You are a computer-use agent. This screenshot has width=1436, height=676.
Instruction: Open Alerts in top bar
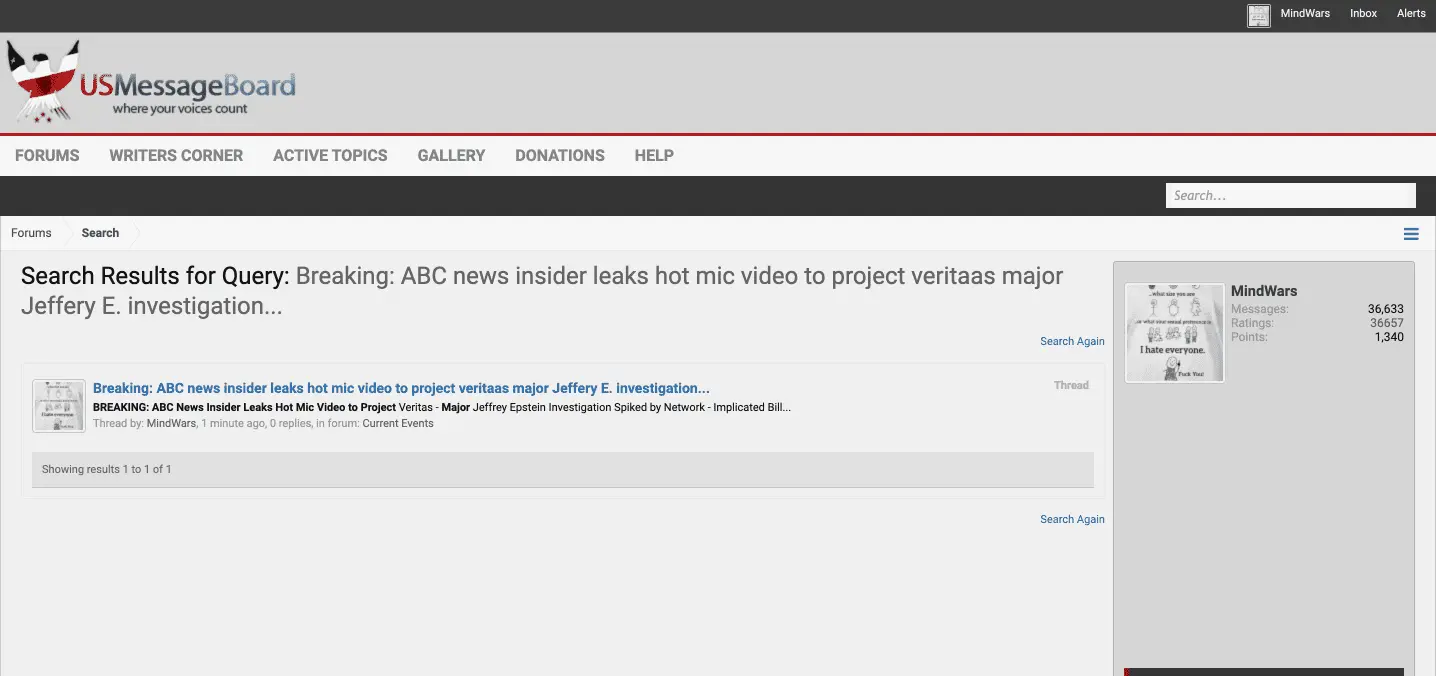(1411, 14)
